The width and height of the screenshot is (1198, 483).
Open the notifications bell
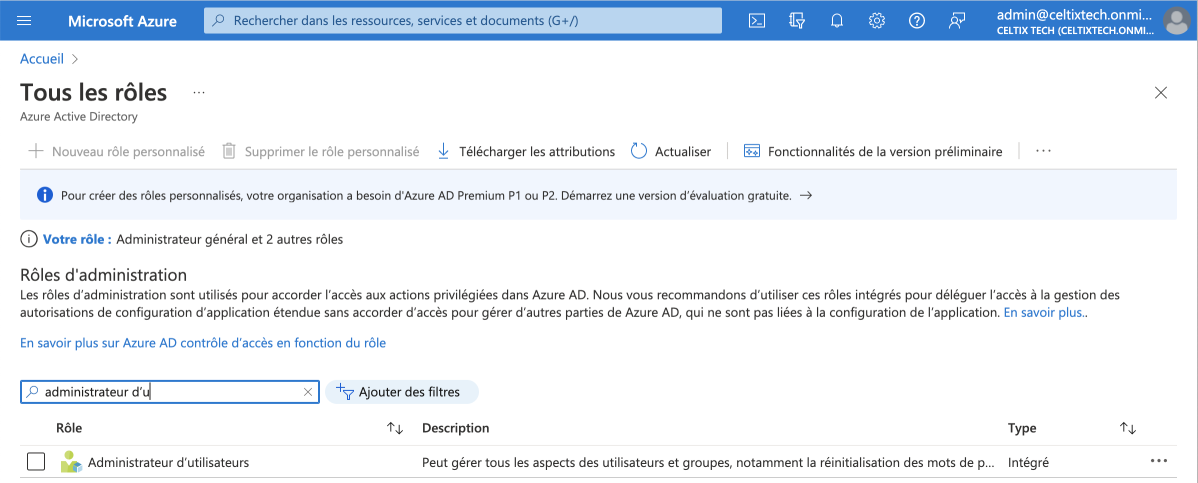point(837,21)
